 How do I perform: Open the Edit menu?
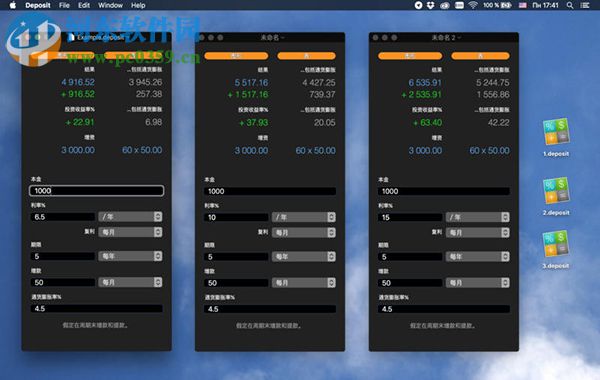84,5
